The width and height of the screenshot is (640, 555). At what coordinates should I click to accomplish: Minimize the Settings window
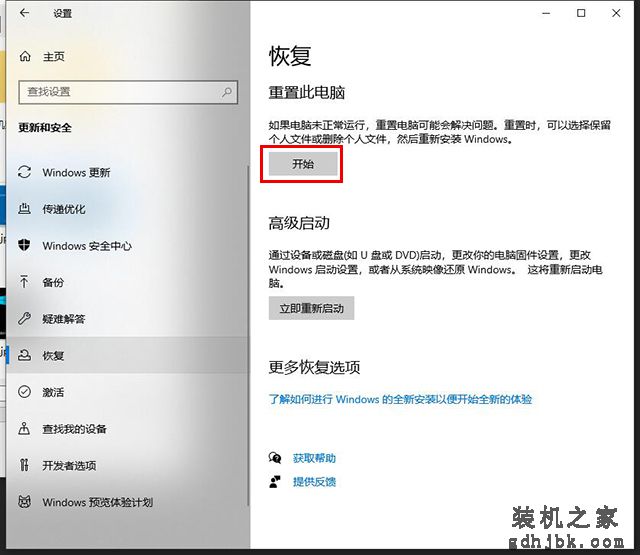click(x=546, y=13)
